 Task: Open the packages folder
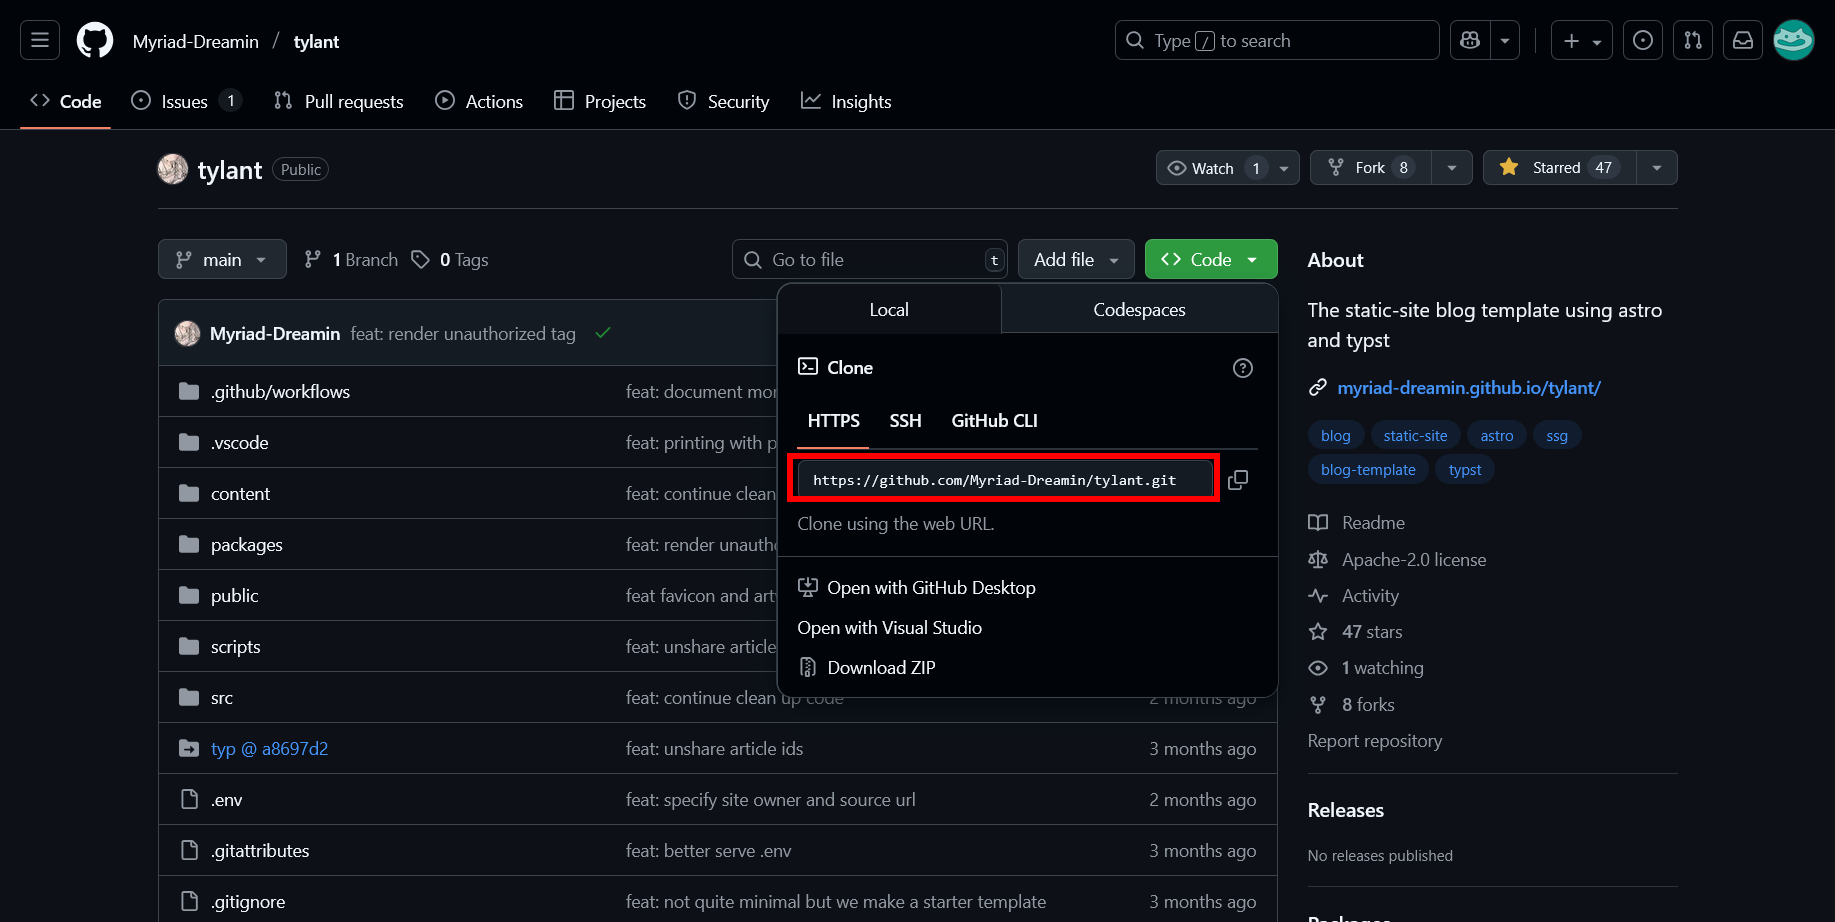pos(246,544)
